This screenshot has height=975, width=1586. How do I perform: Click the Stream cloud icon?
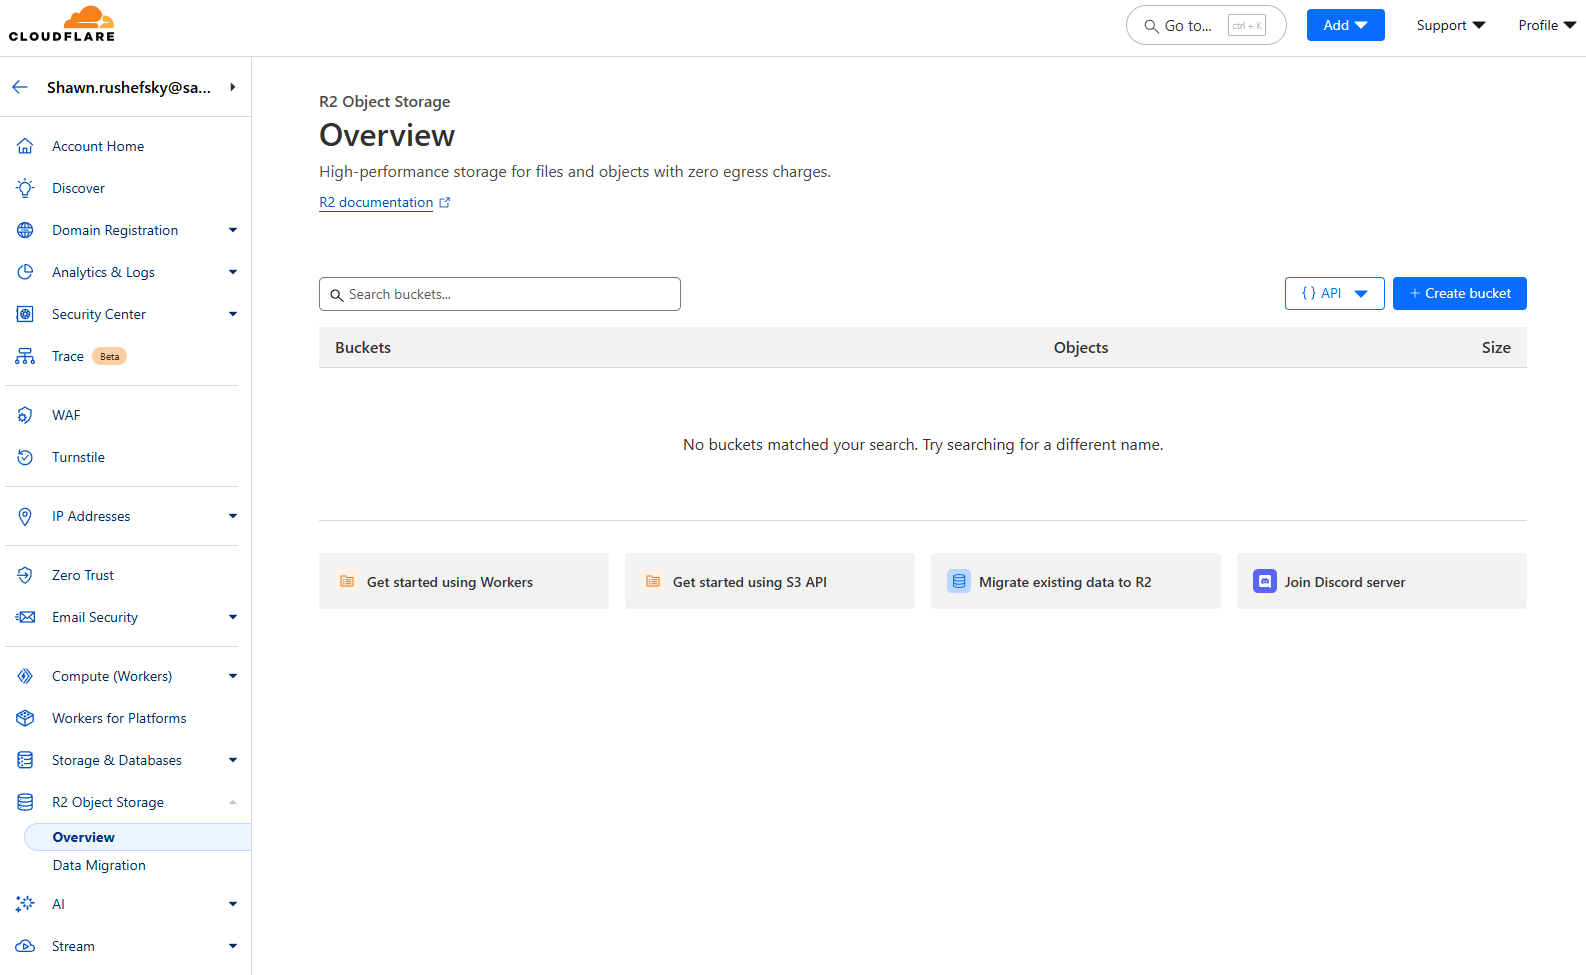click(25, 946)
